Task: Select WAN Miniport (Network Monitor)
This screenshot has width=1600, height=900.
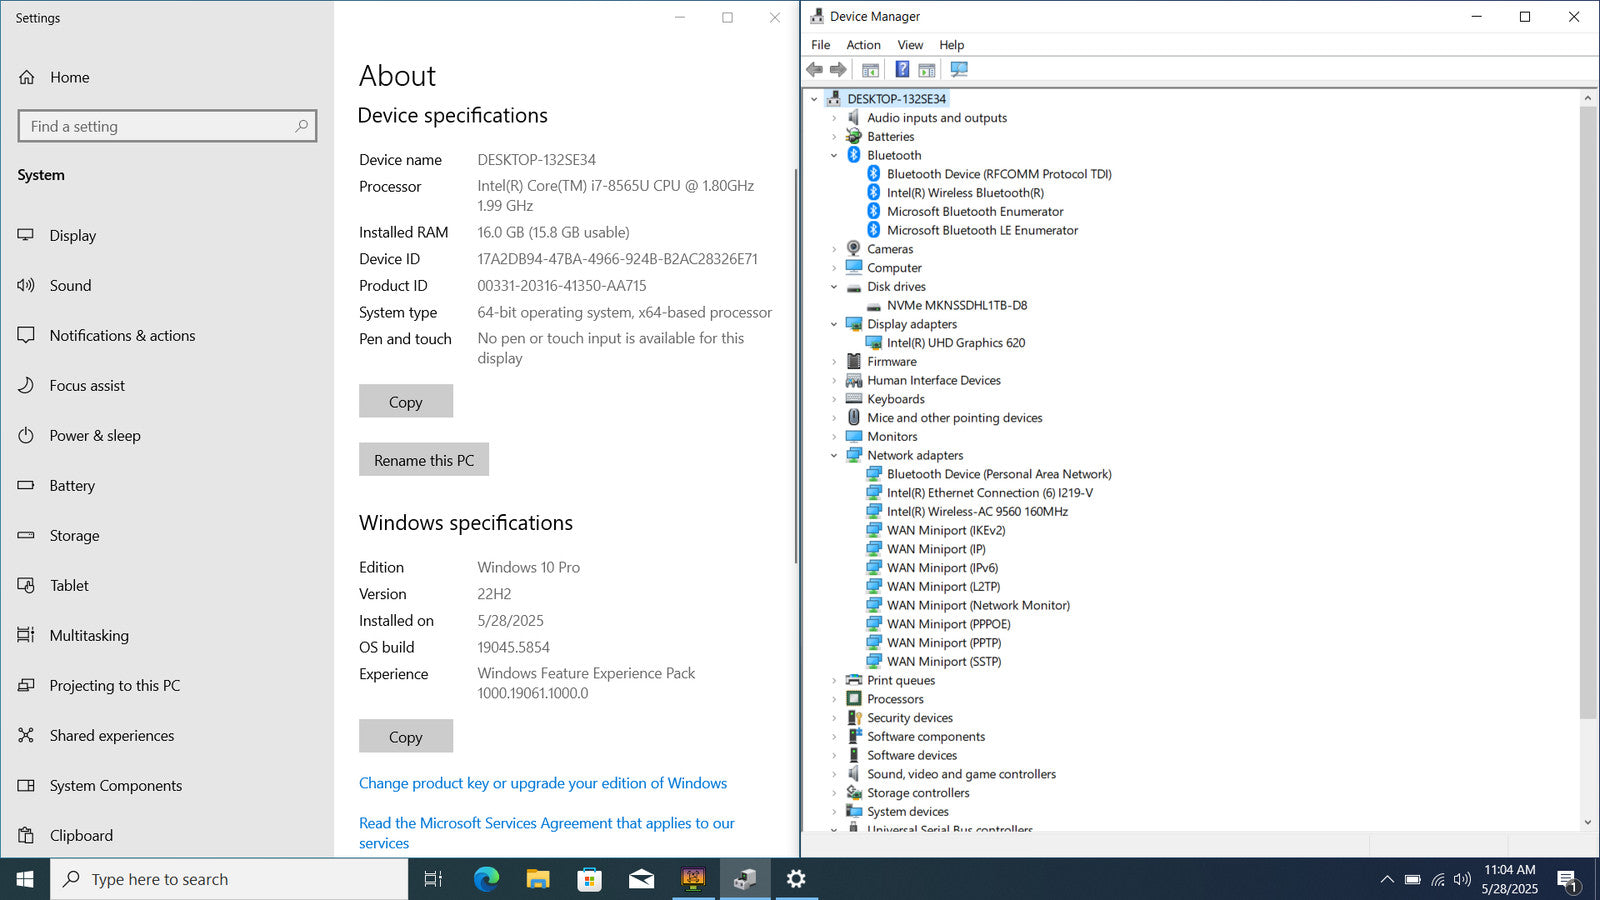Action: click(978, 605)
